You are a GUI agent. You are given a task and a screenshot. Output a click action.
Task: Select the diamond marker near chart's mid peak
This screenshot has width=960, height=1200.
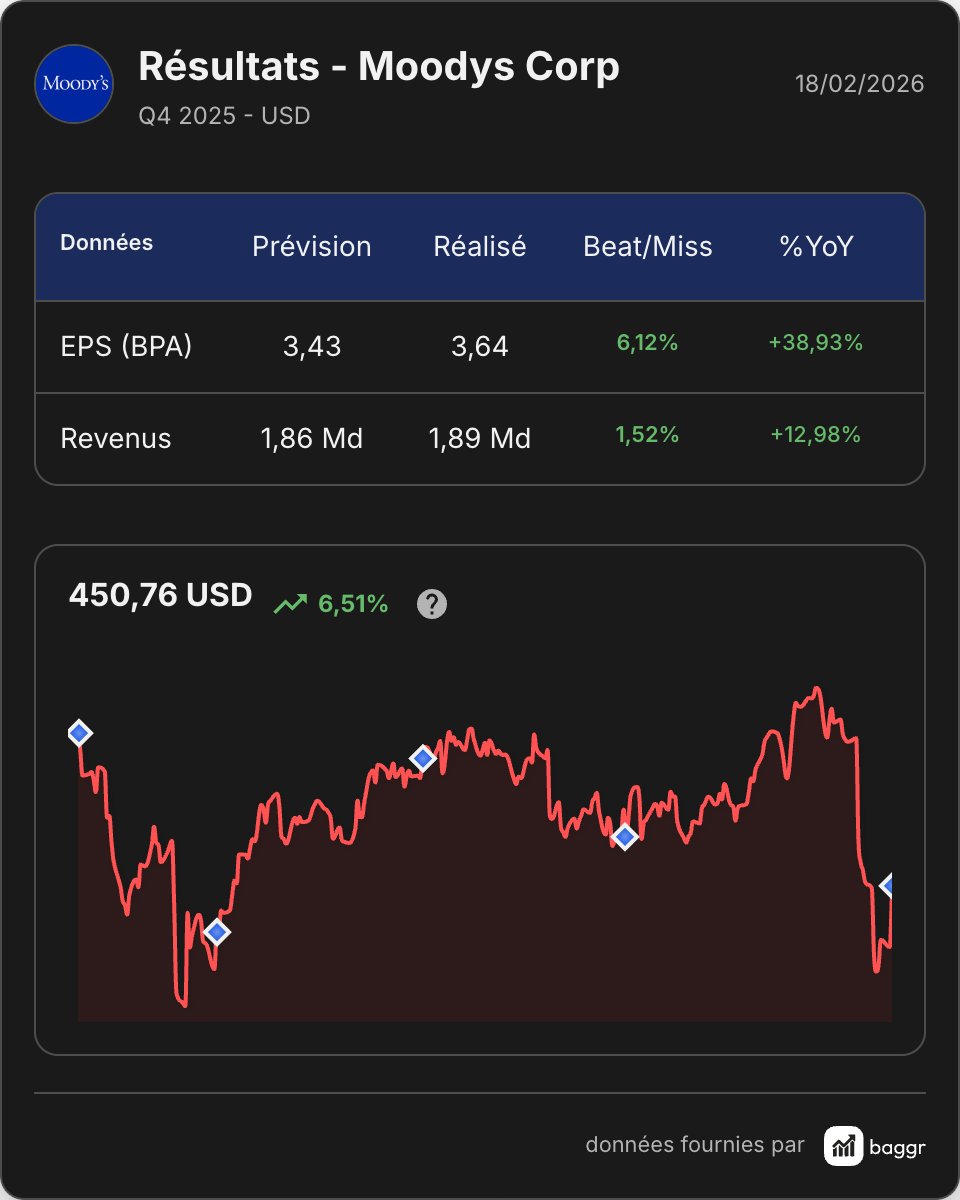click(x=423, y=759)
